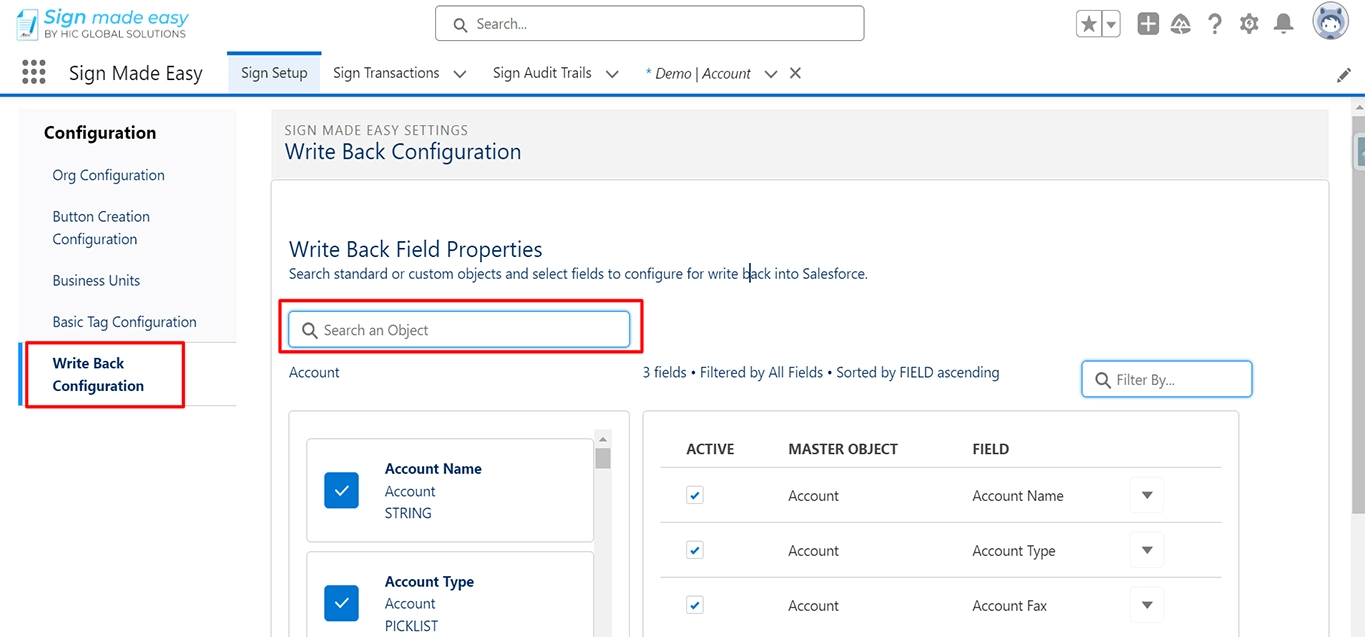Viewport: 1365px width, 637px height.
Task: Click the STRING type label on the Account Name card
Action: (x=408, y=513)
